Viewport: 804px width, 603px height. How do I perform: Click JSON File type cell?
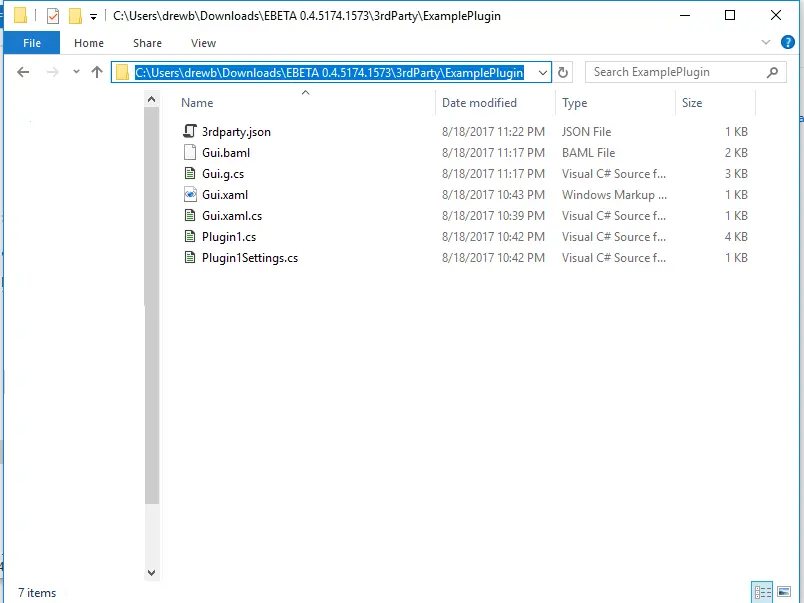587,132
